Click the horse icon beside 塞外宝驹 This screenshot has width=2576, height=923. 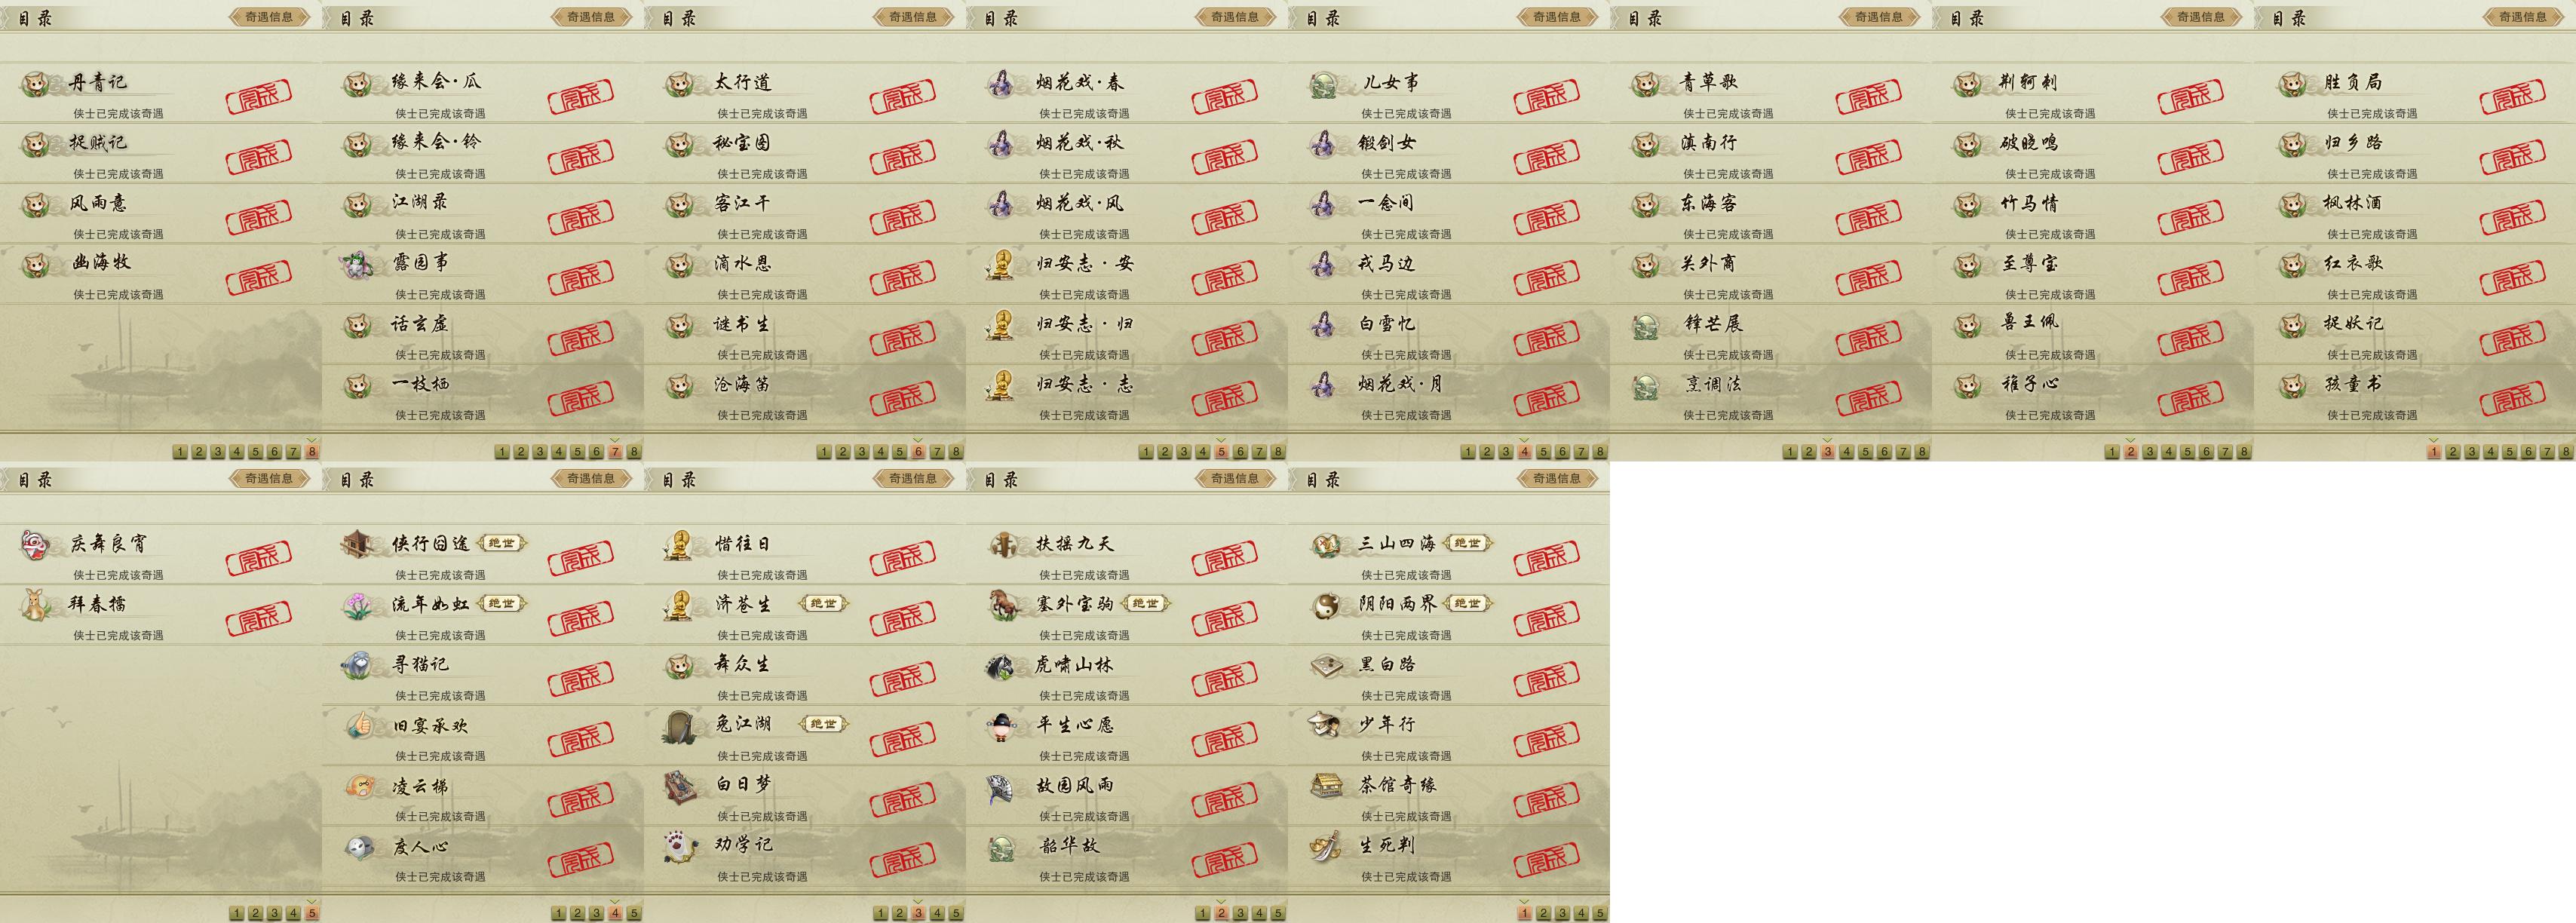tap(1003, 604)
